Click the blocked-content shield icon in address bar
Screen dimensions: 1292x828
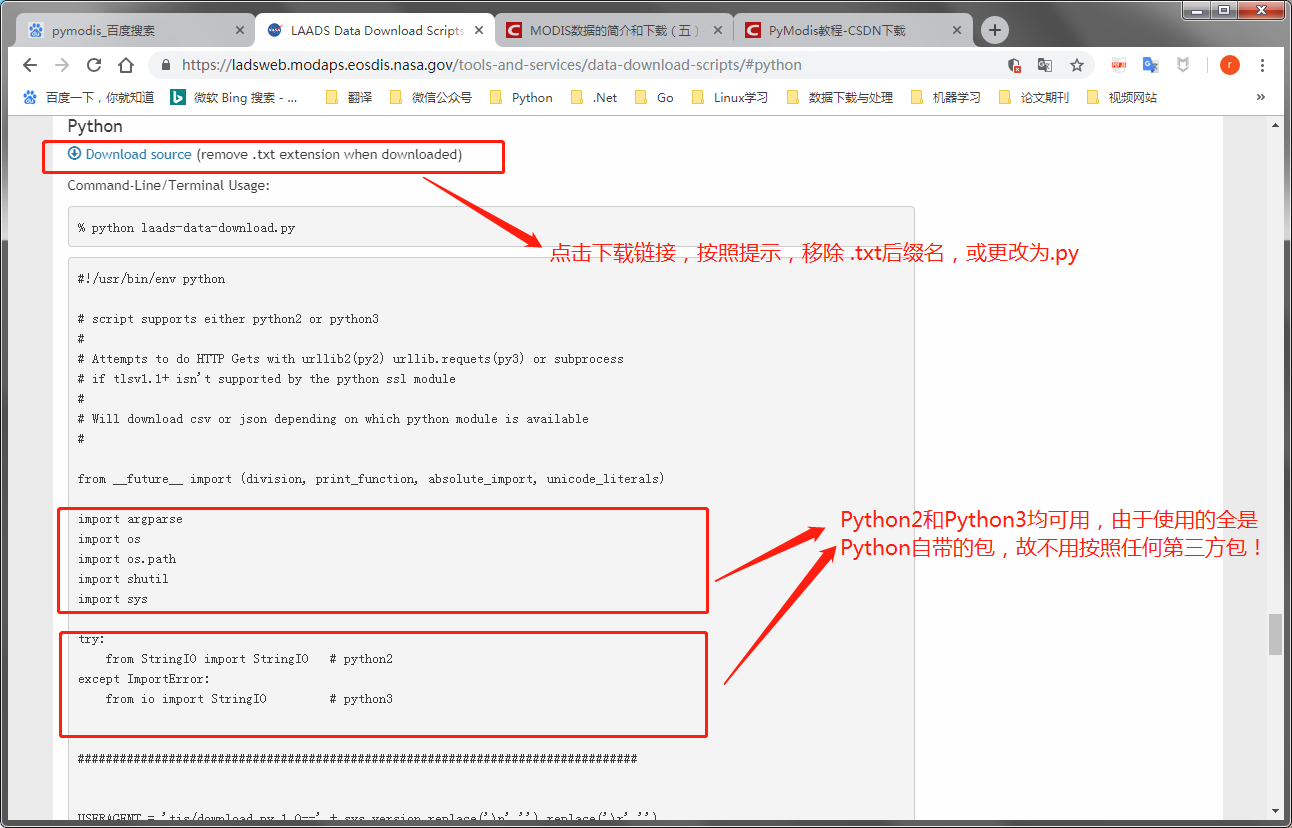(1013, 64)
